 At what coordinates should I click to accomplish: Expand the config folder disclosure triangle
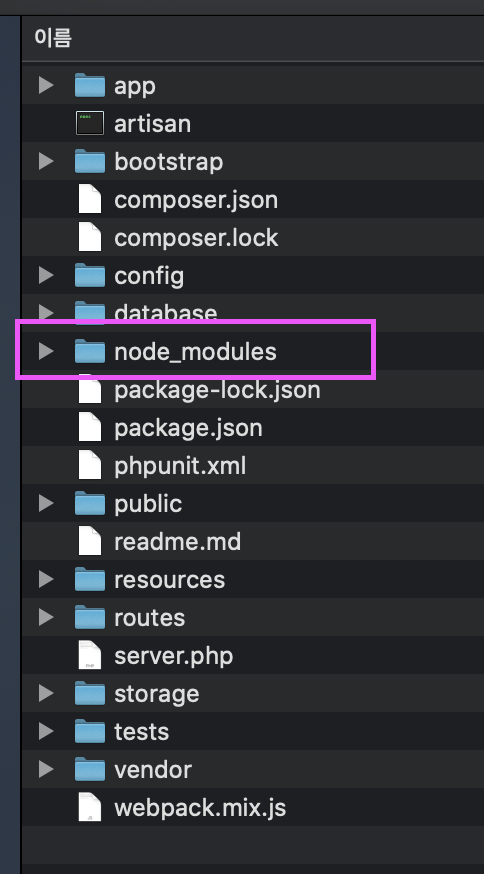[x=46, y=275]
